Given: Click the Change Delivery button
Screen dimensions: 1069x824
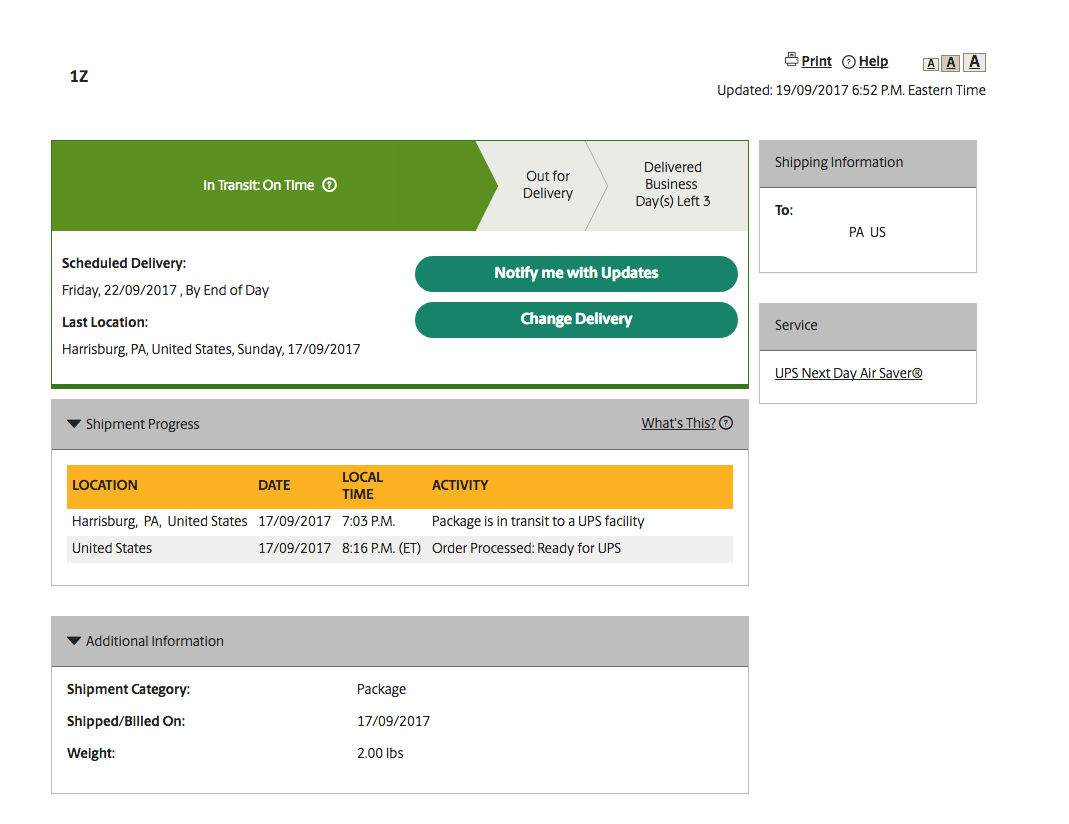Looking at the screenshot, I should click(576, 320).
